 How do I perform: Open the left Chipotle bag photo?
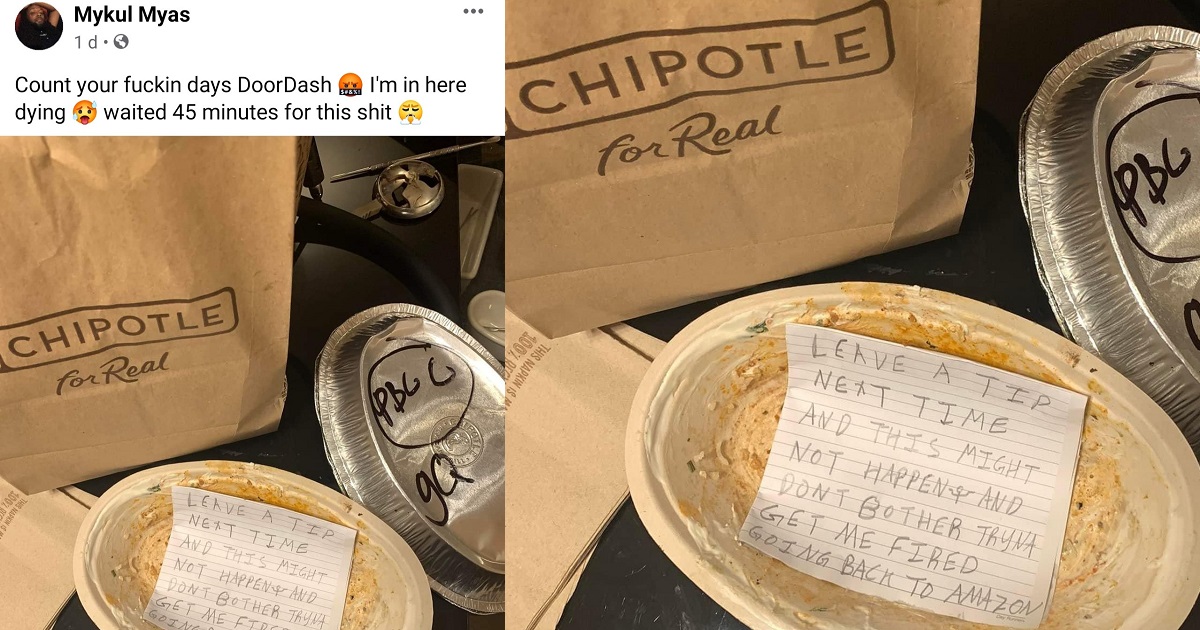[252, 382]
